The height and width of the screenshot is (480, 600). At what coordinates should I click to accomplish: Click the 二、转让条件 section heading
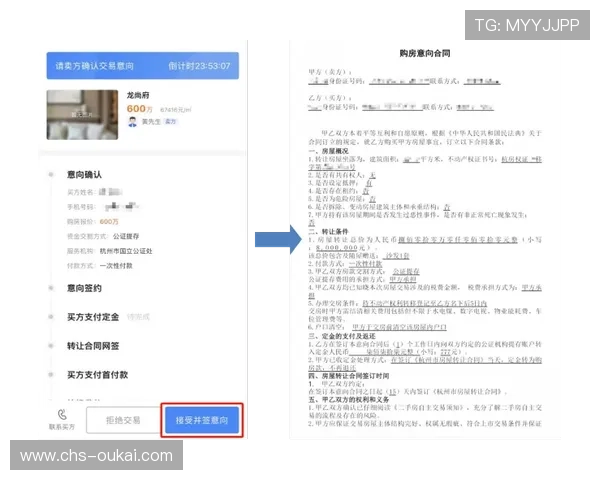point(328,232)
